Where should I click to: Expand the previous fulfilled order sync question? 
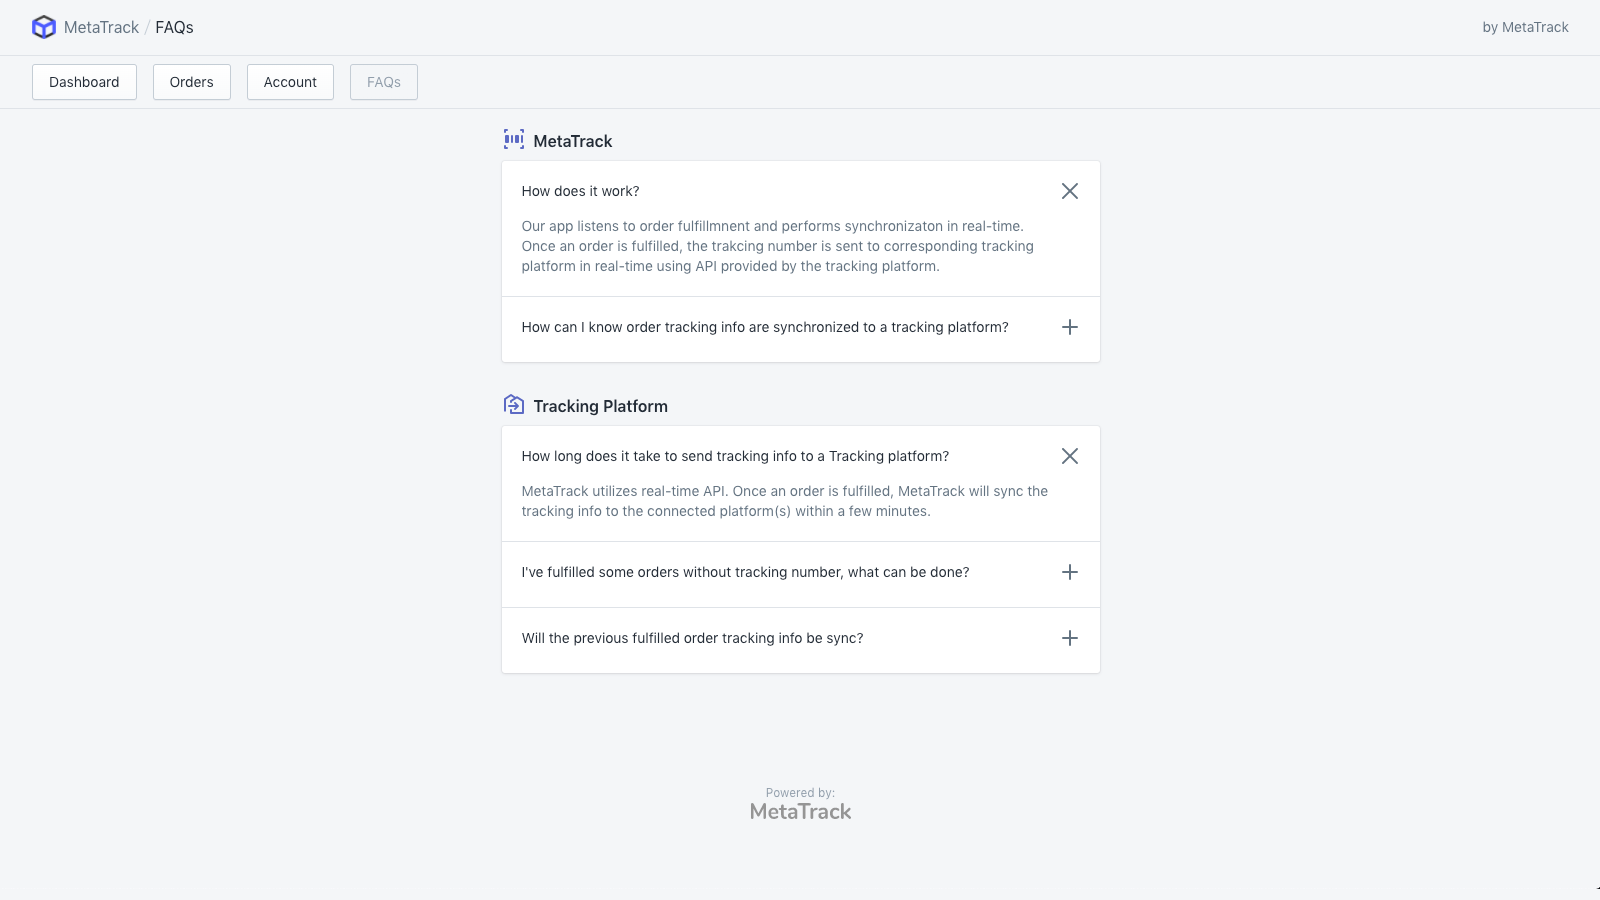pyautogui.click(x=1069, y=638)
